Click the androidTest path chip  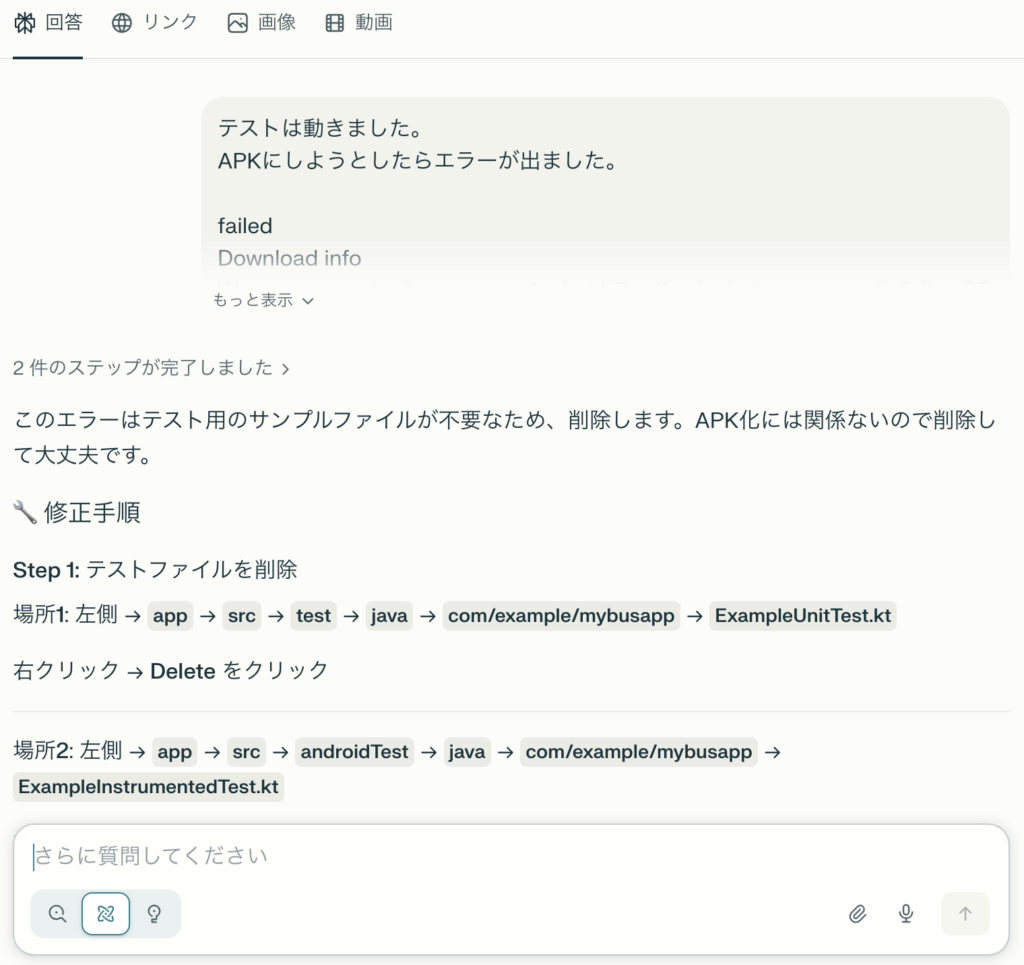(x=354, y=751)
